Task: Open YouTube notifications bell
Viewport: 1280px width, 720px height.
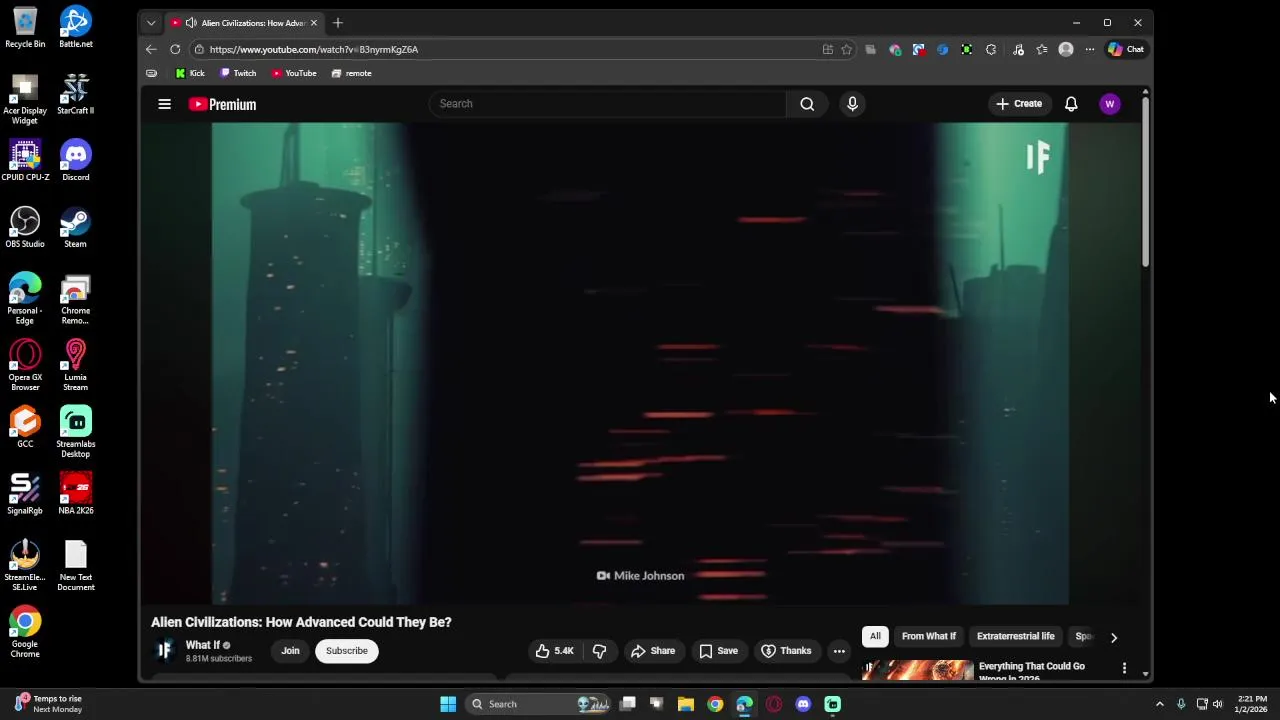Action: pyautogui.click(x=1071, y=104)
